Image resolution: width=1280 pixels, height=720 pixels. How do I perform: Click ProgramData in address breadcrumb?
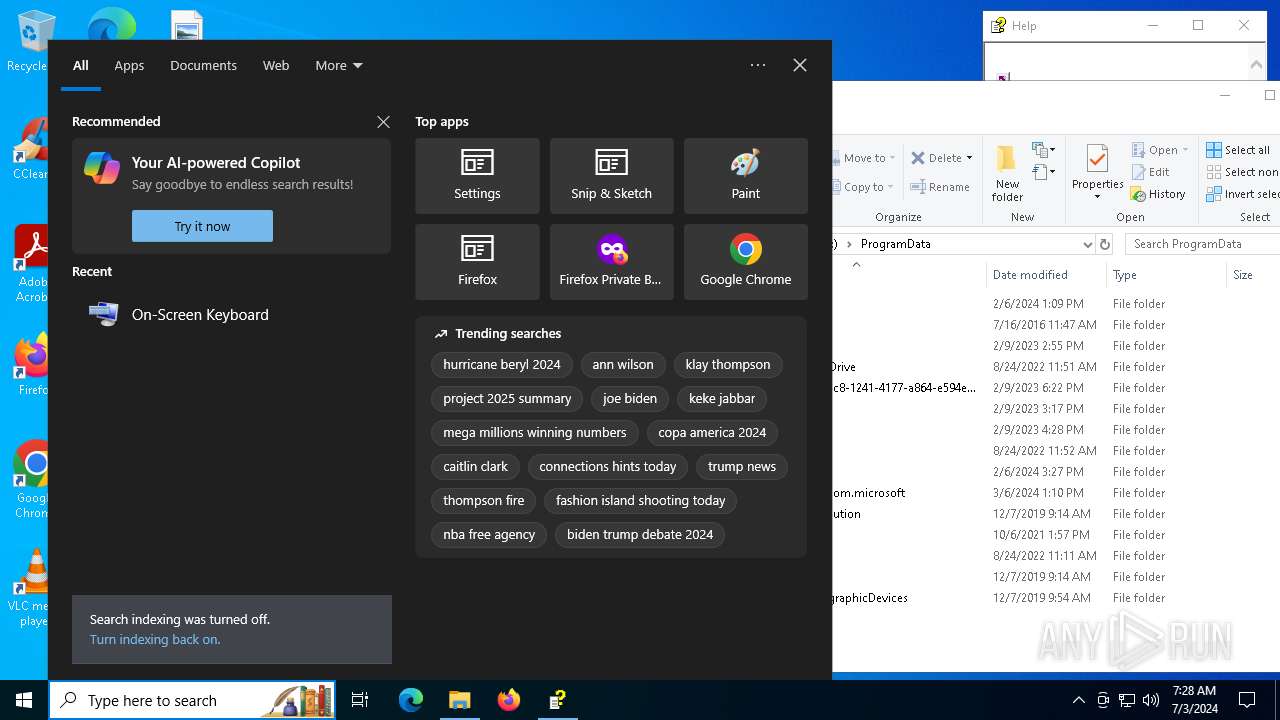[895, 244]
